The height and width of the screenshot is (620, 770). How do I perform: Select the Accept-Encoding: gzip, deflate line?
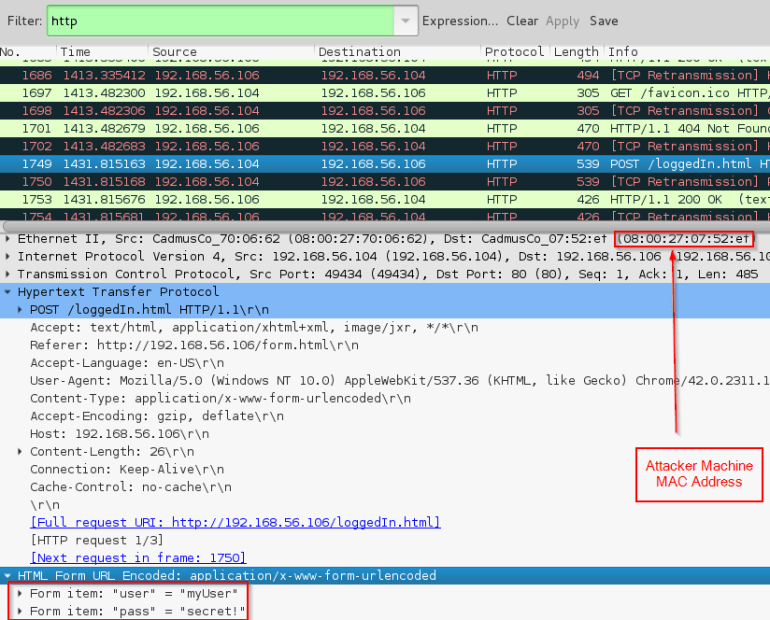[157, 416]
